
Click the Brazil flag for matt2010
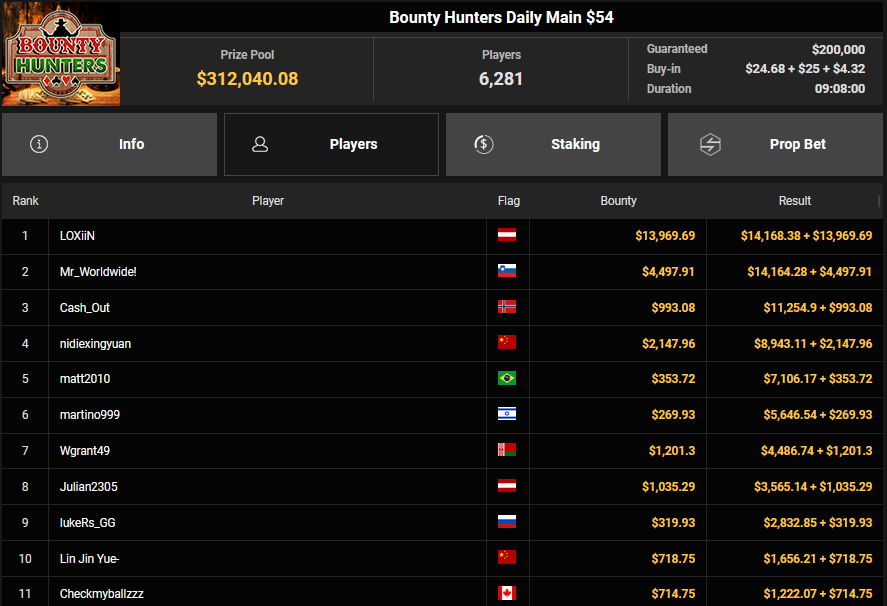click(507, 379)
